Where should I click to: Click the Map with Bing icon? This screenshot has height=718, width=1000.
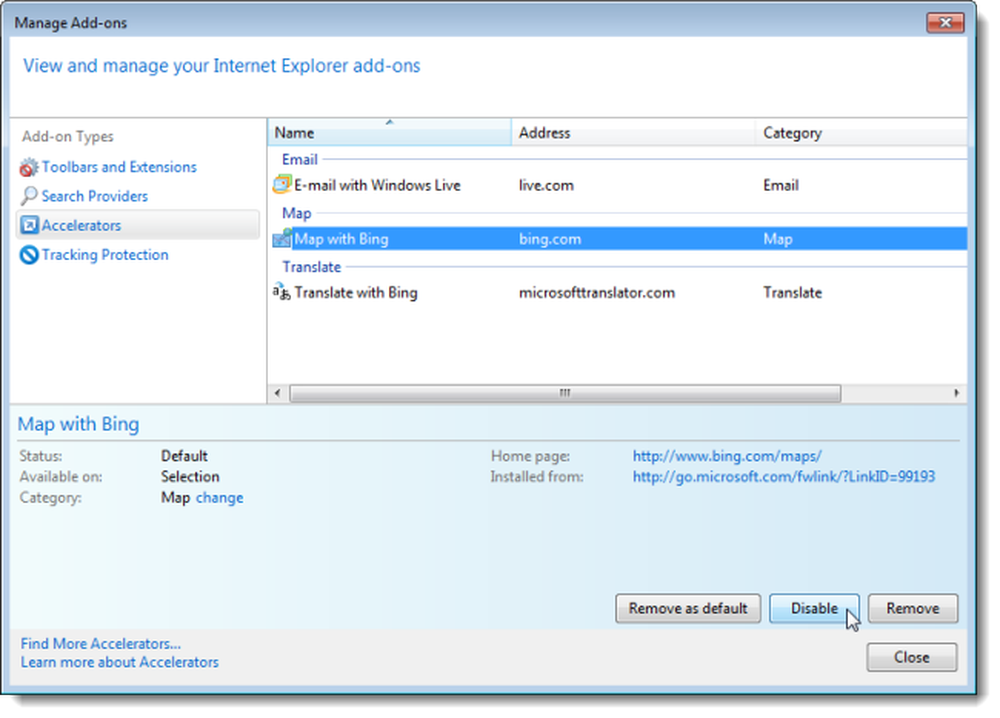[282, 238]
